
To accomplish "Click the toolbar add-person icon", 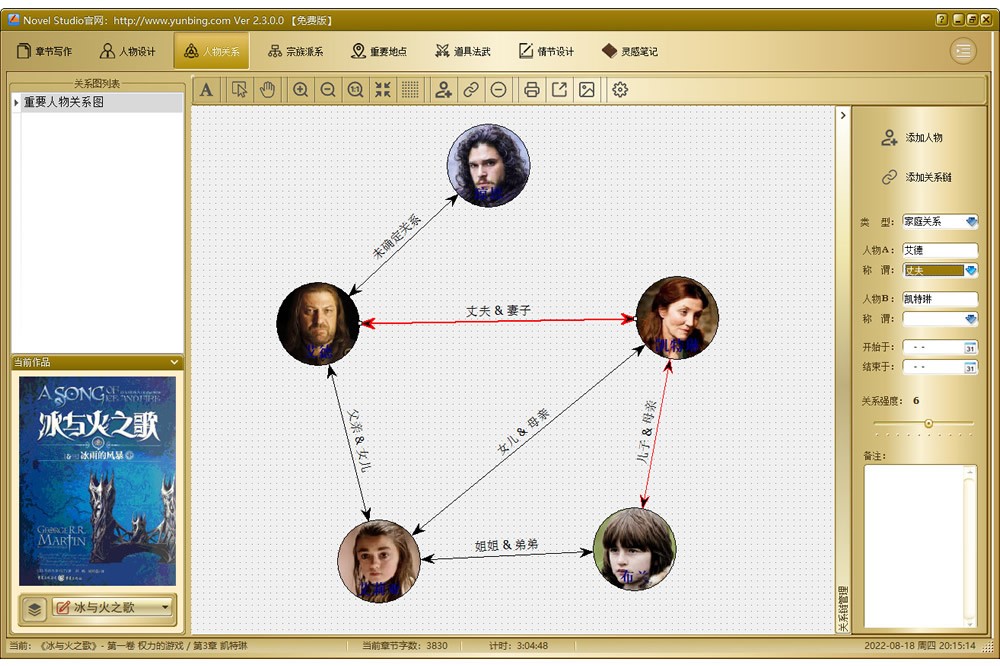I will click(443, 90).
